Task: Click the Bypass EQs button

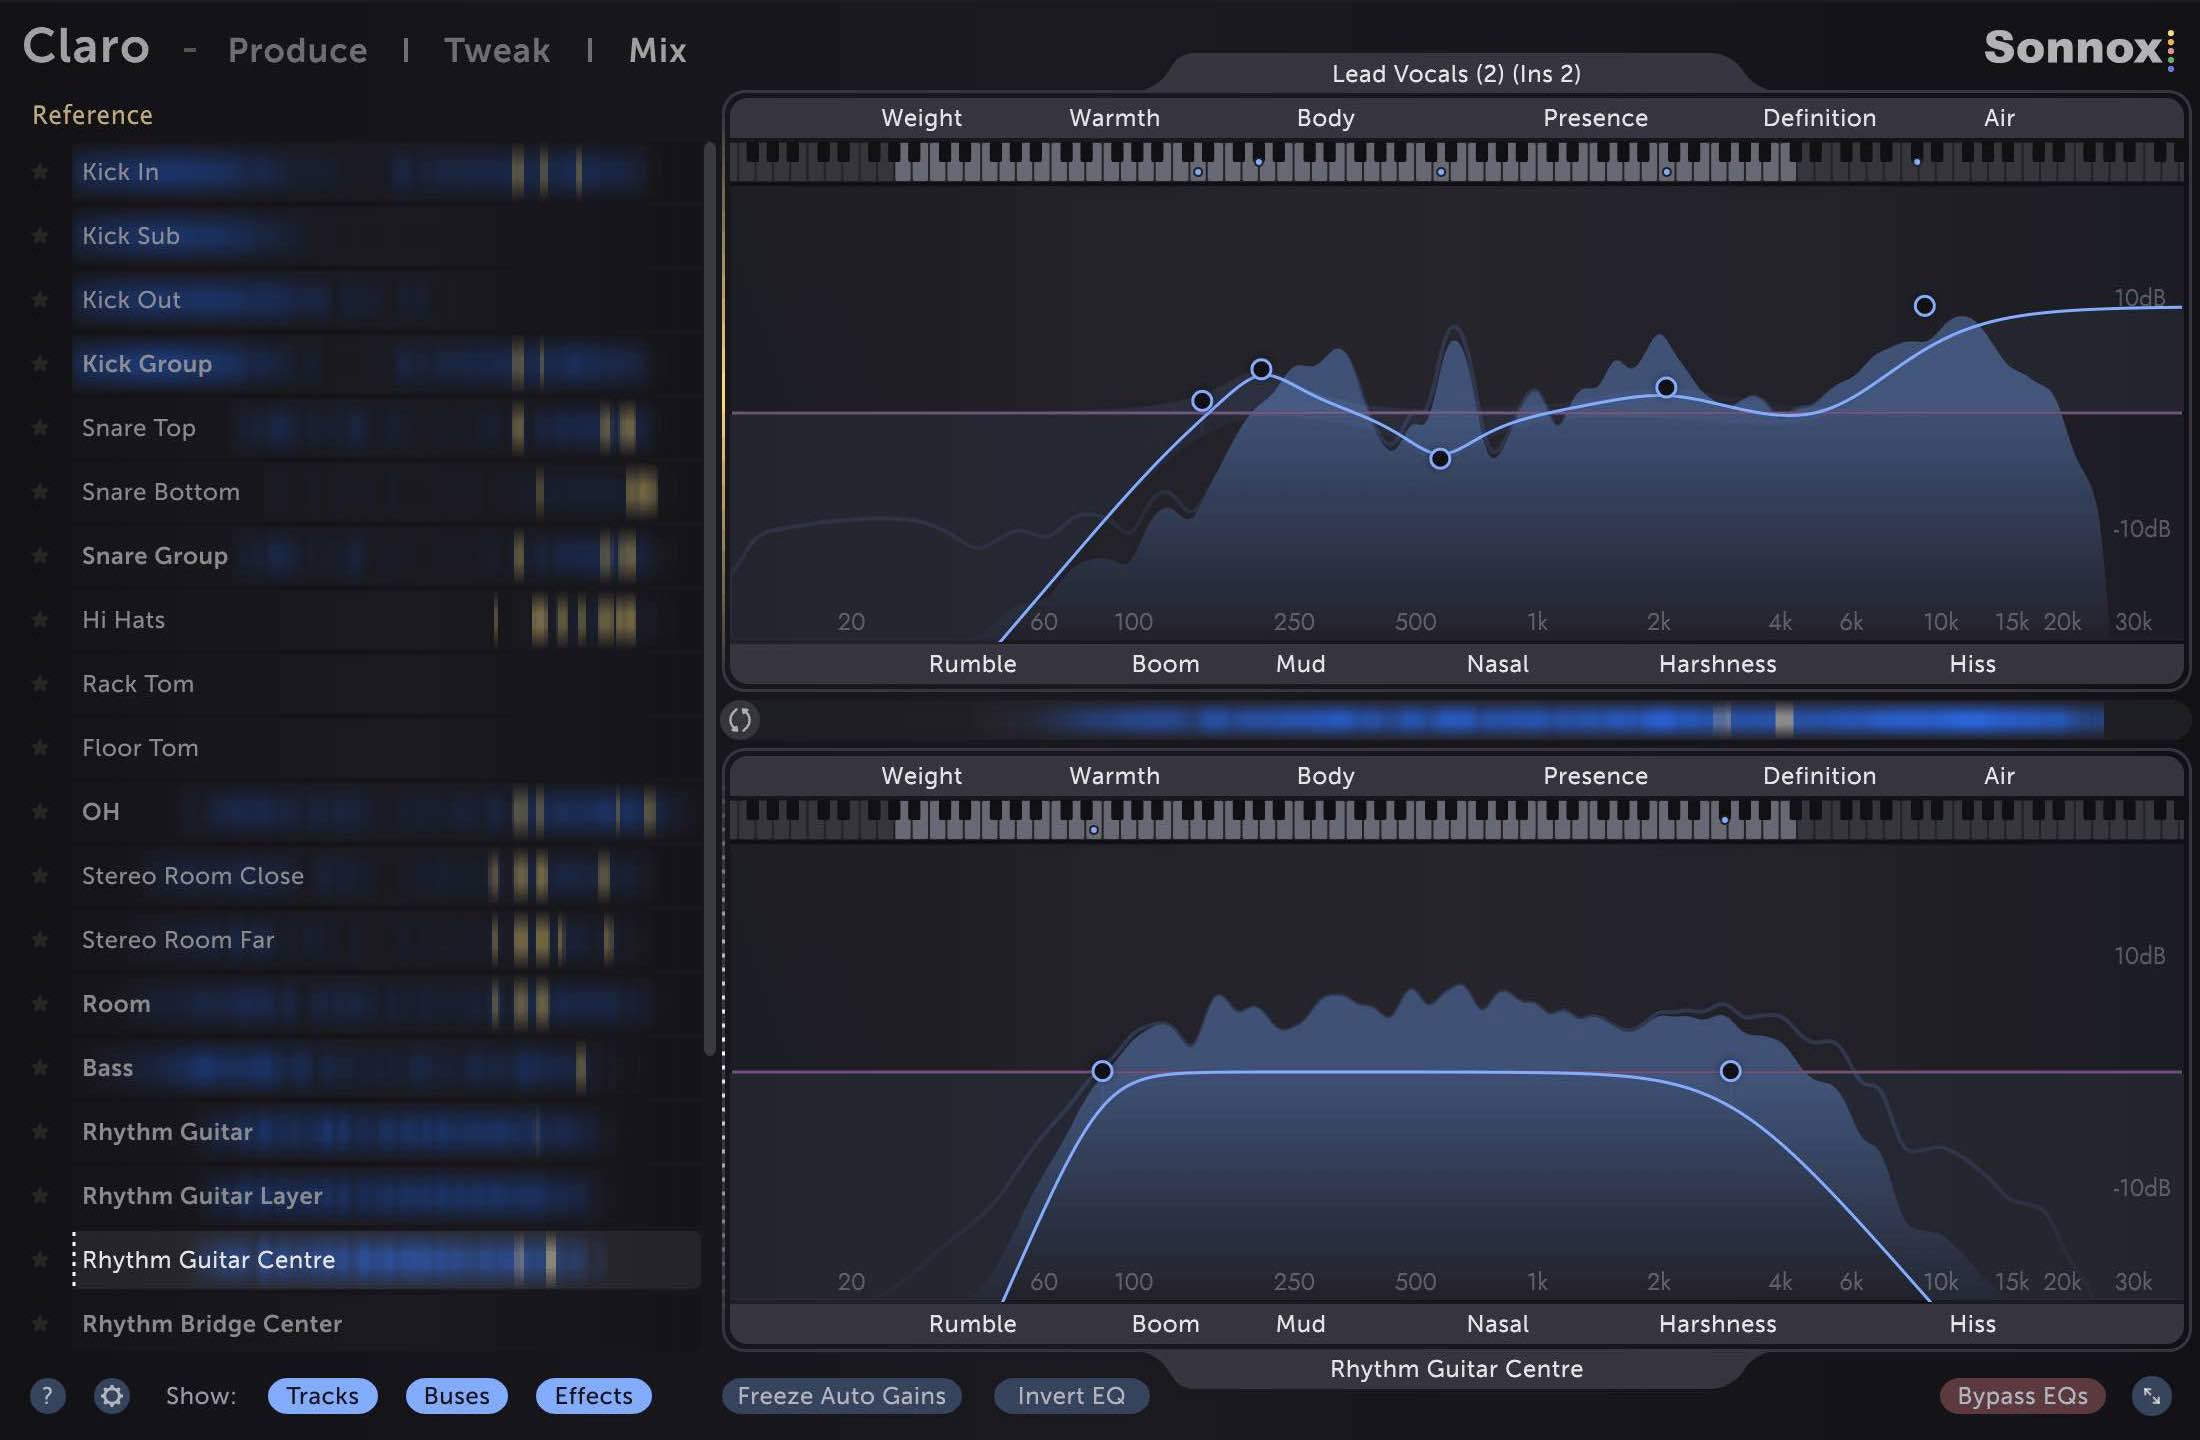Action: point(2022,1396)
